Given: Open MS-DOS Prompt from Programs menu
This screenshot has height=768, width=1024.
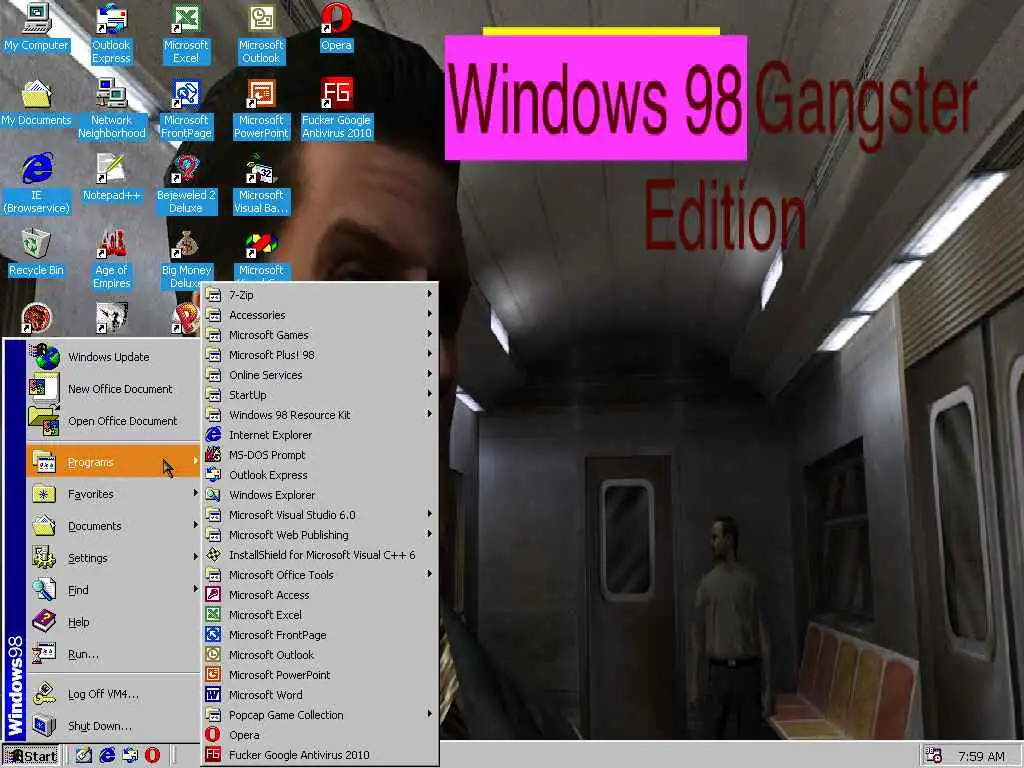Looking at the screenshot, I should [320, 455].
